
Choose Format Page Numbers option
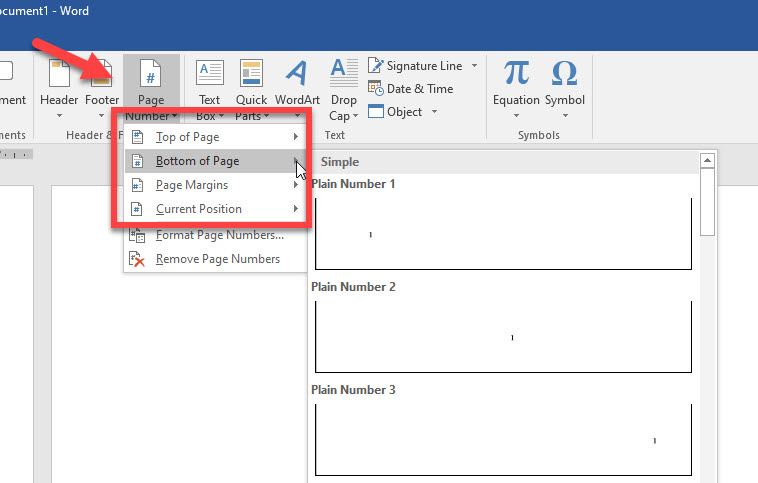tap(219, 235)
